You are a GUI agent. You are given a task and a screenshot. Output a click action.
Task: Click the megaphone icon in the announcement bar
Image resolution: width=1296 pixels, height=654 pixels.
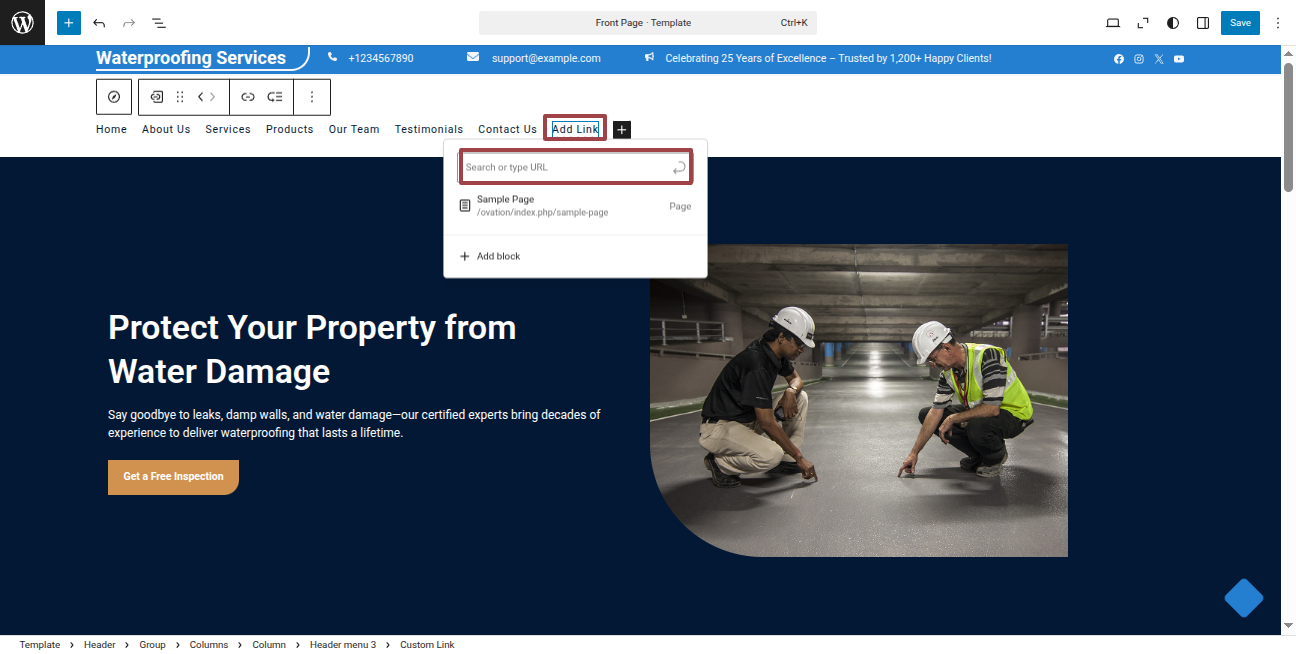(x=650, y=58)
